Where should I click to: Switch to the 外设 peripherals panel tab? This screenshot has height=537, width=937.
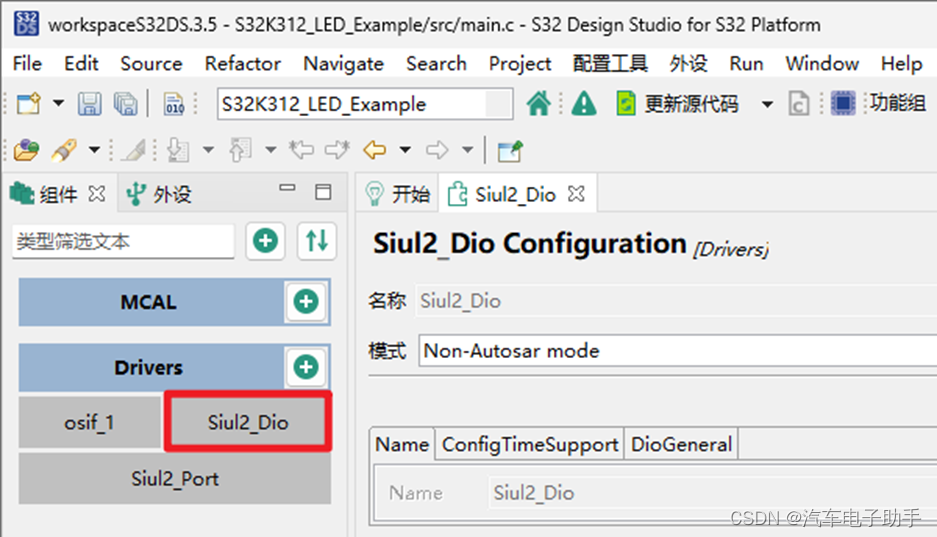[159, 194]
